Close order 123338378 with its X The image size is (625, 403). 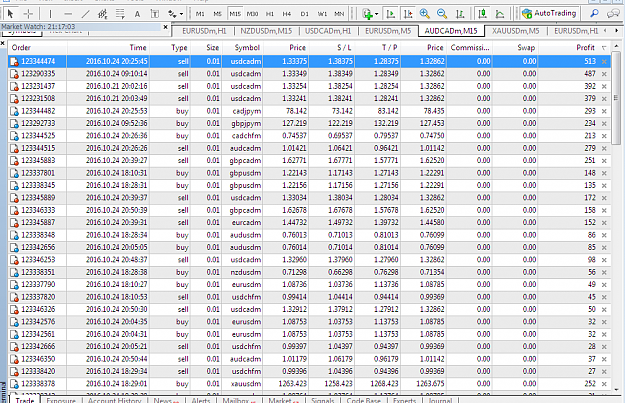tap(604, 384)
